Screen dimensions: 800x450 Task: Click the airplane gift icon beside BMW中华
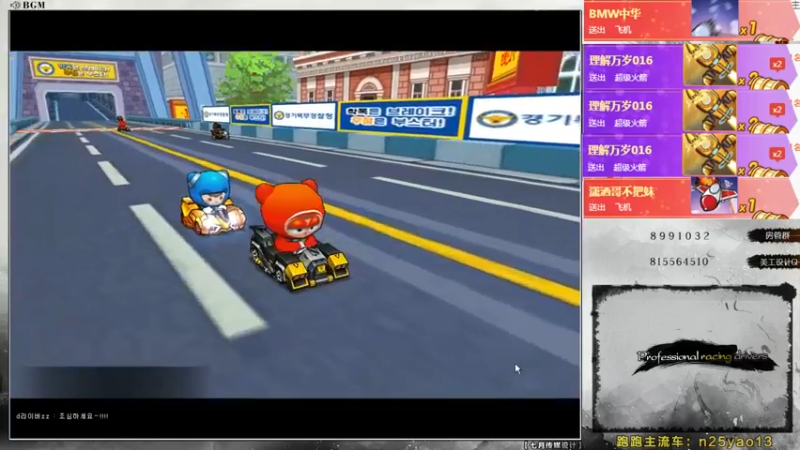[714, 19]
